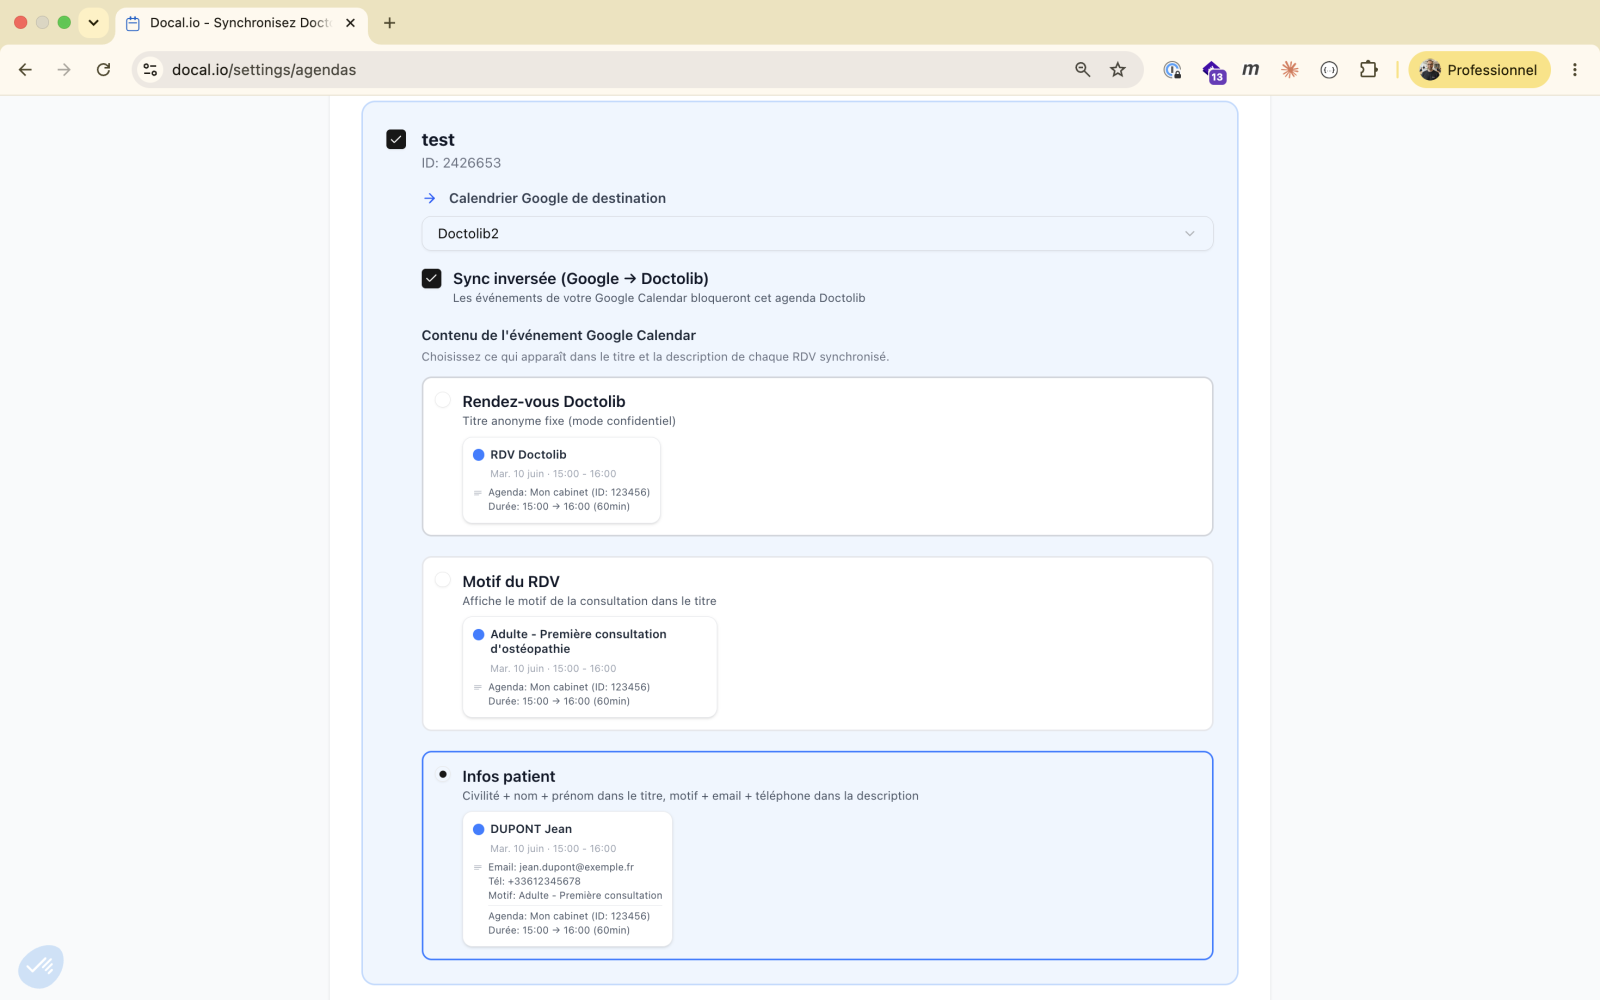1600x1000 pixels.
Task: Open the extension with the 13 badge
Action: click(1213, 71)
